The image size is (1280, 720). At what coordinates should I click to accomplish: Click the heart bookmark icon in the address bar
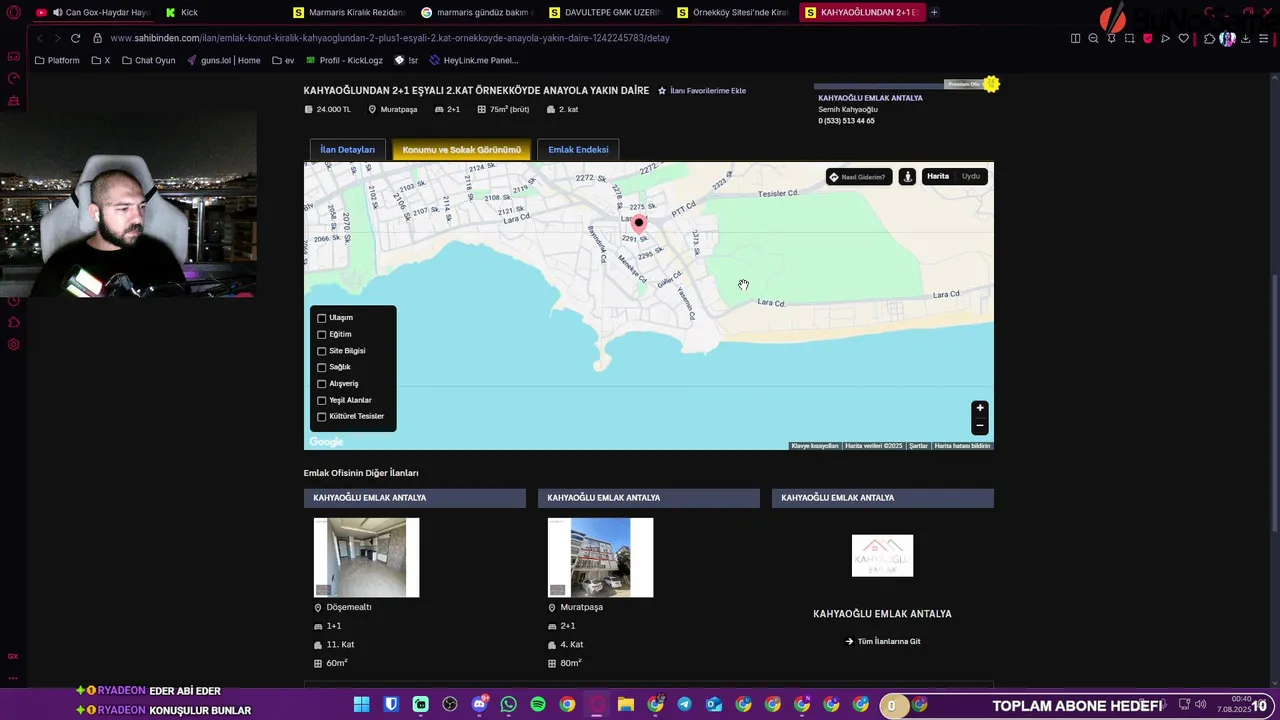pos(1183,38)
